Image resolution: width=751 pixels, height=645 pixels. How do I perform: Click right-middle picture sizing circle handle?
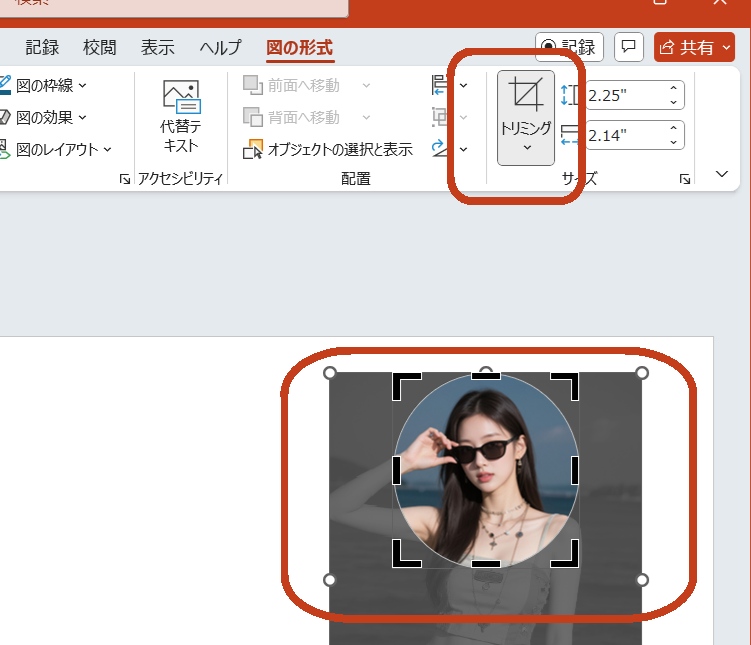[x=642, y=580]
